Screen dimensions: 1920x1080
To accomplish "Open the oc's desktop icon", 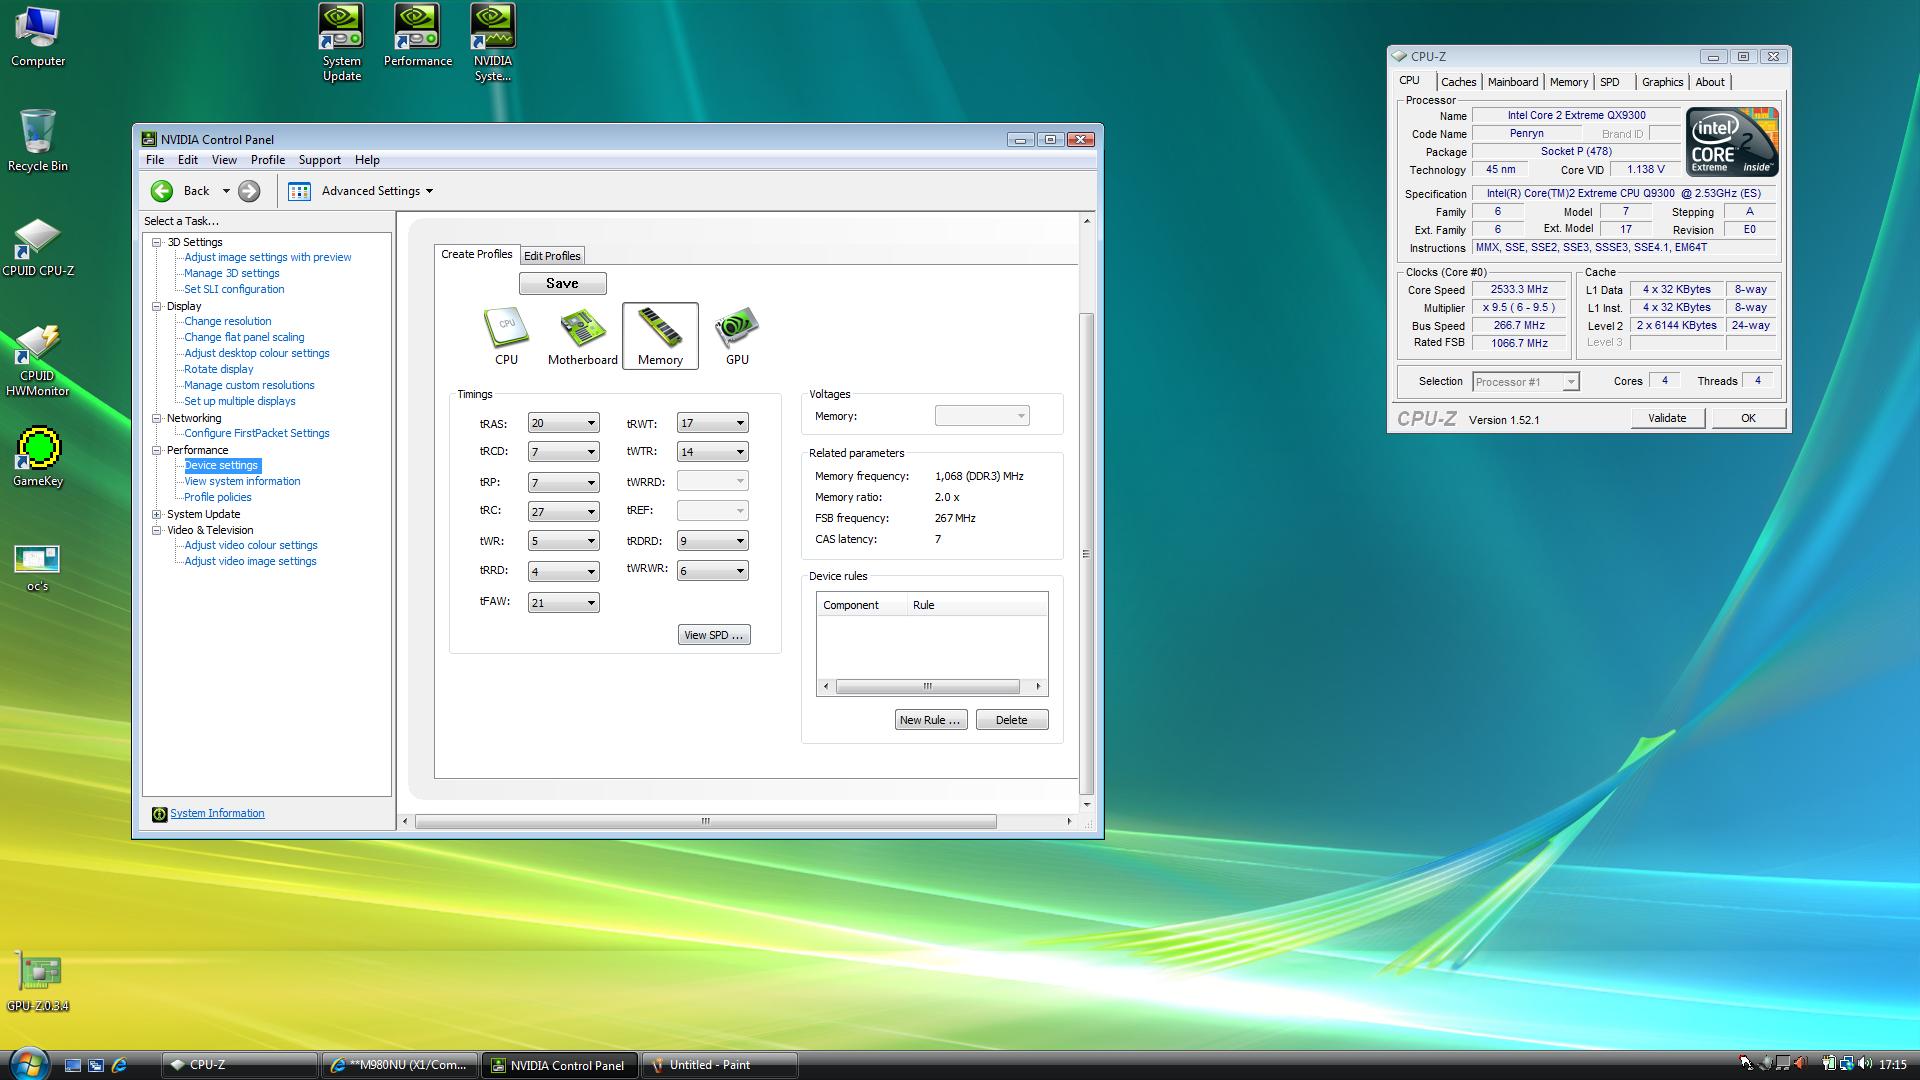I will (x=38, y=568).
